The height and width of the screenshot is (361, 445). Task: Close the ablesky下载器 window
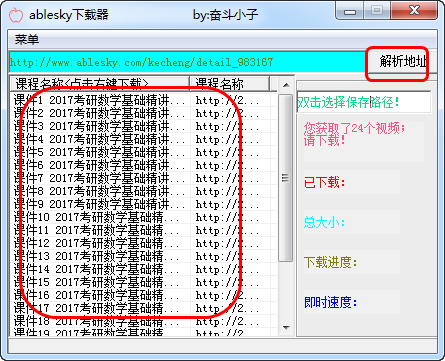[x=414, y=11]
